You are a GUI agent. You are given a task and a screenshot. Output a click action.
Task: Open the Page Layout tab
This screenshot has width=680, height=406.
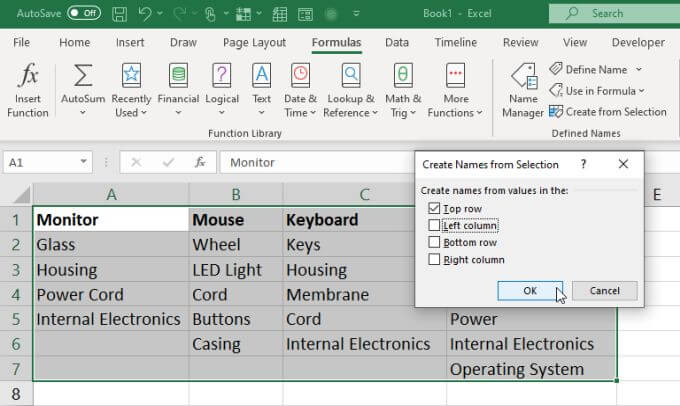(x=254, y=43)
